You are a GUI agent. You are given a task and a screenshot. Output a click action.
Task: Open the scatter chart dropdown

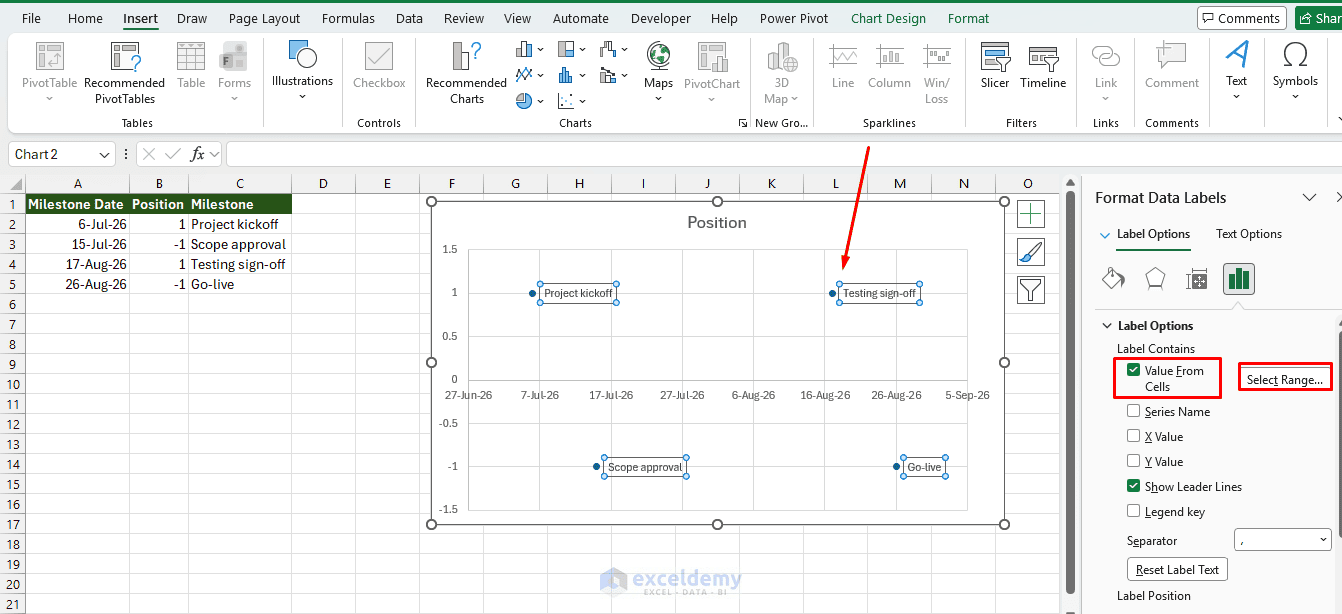571,100
